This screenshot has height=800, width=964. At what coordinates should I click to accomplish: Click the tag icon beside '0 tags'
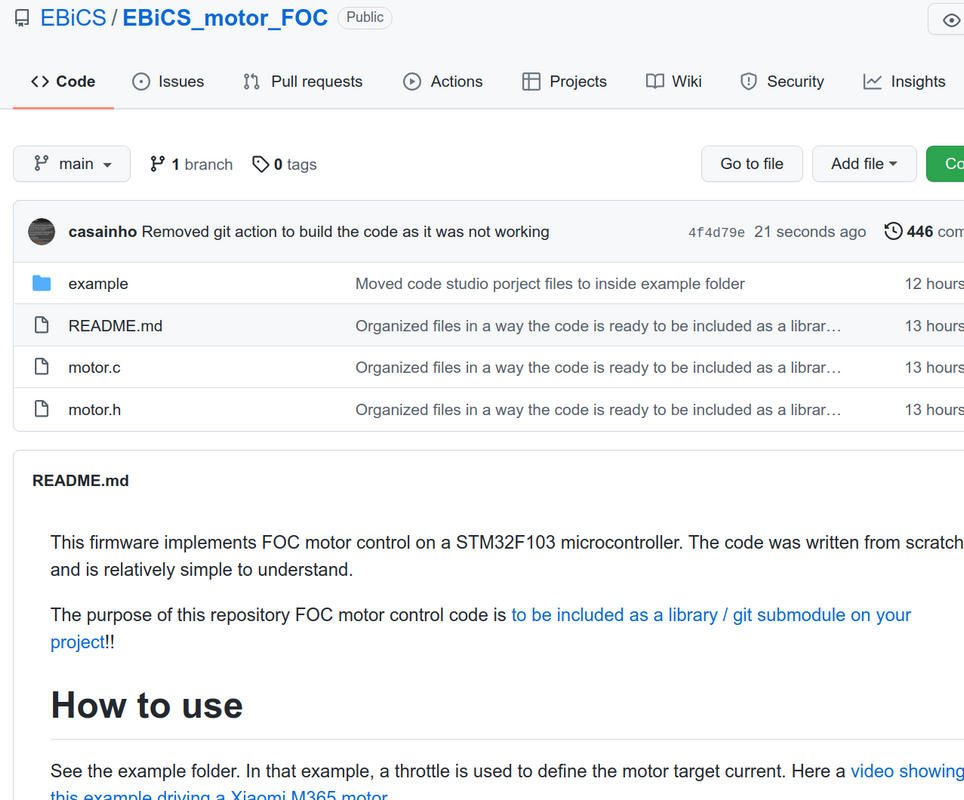click(x=261, y=164)
